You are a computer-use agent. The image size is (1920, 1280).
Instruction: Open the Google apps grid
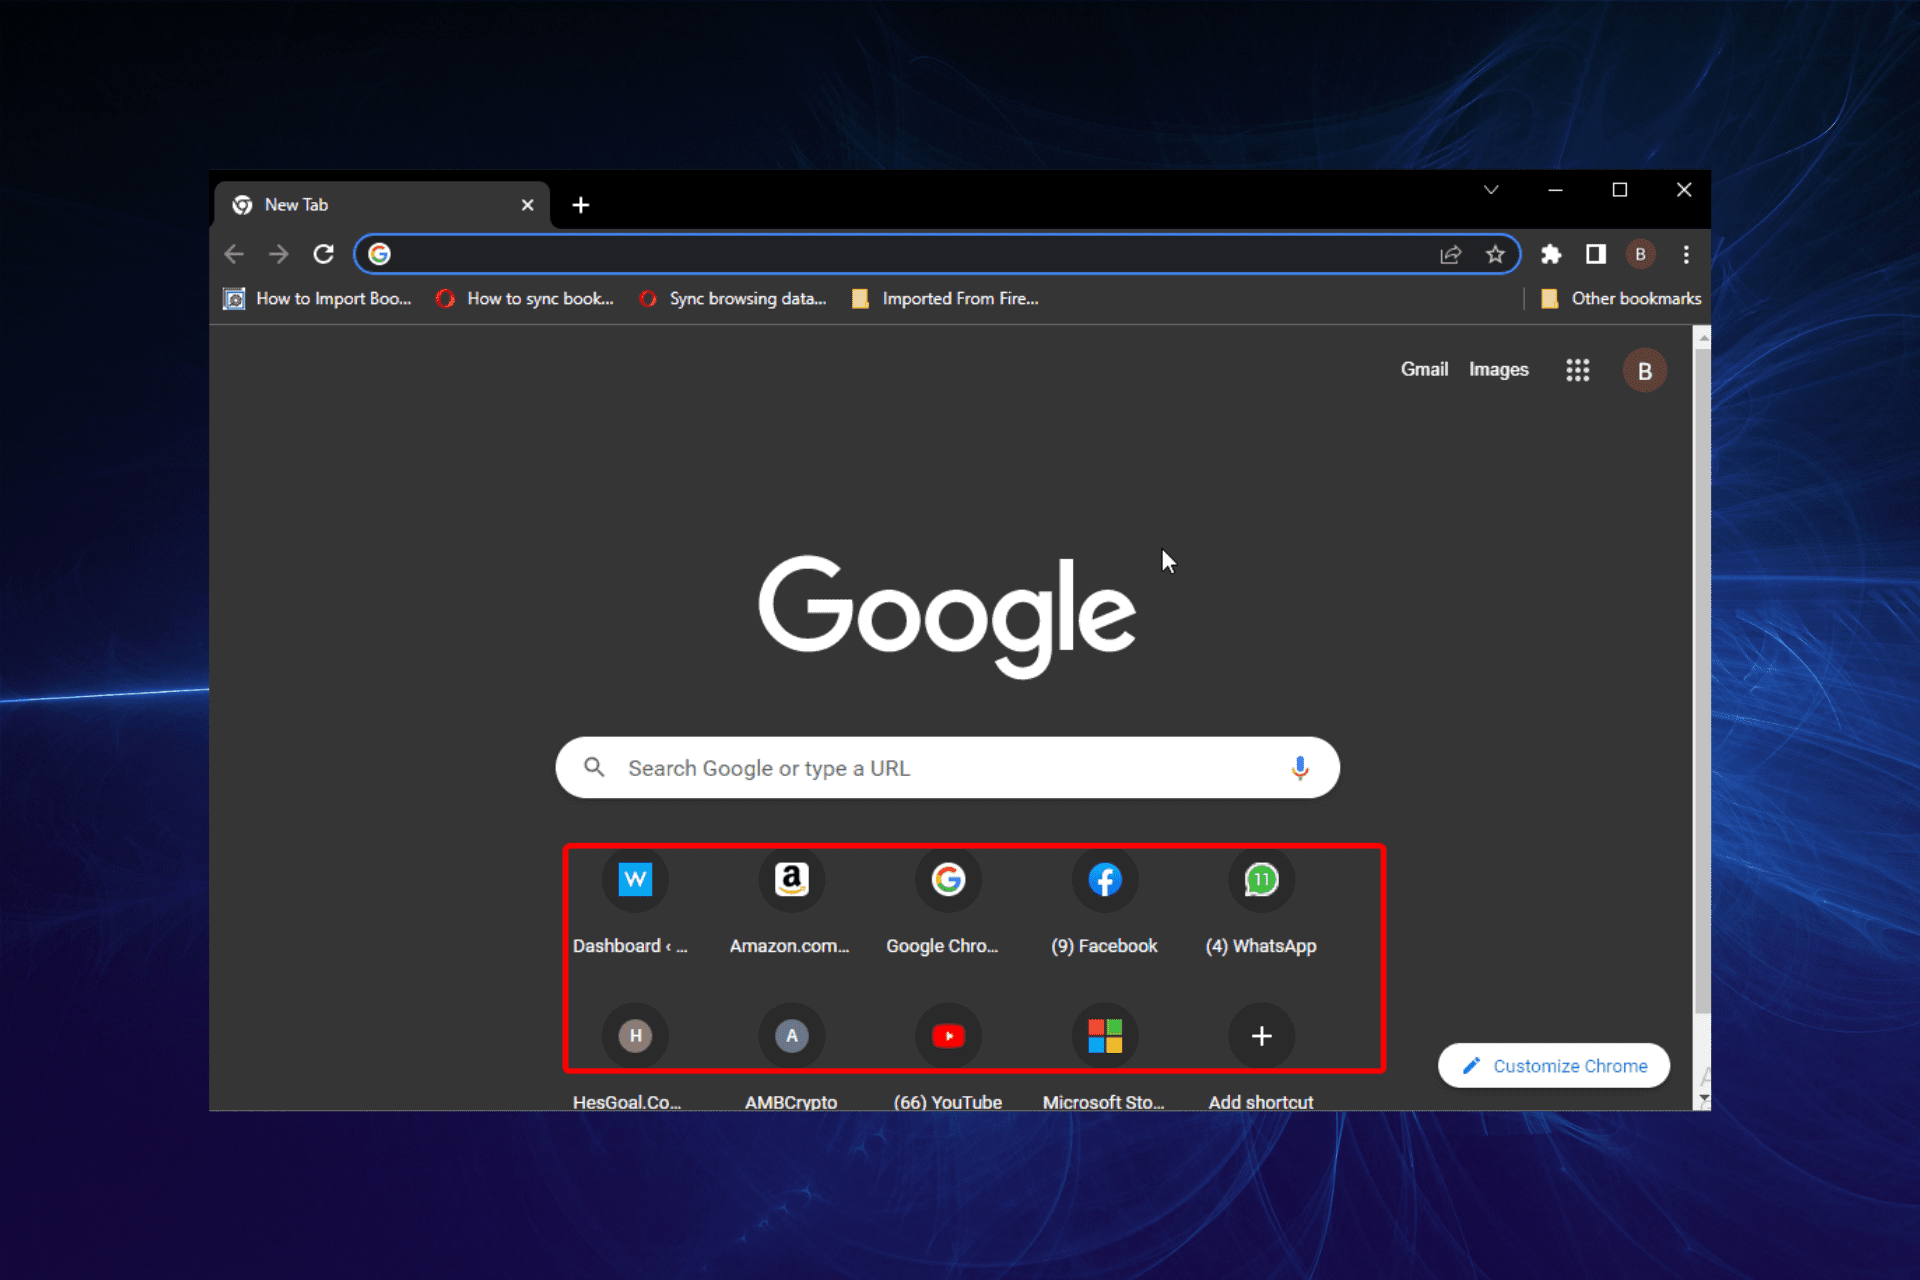pos(1577,370)
